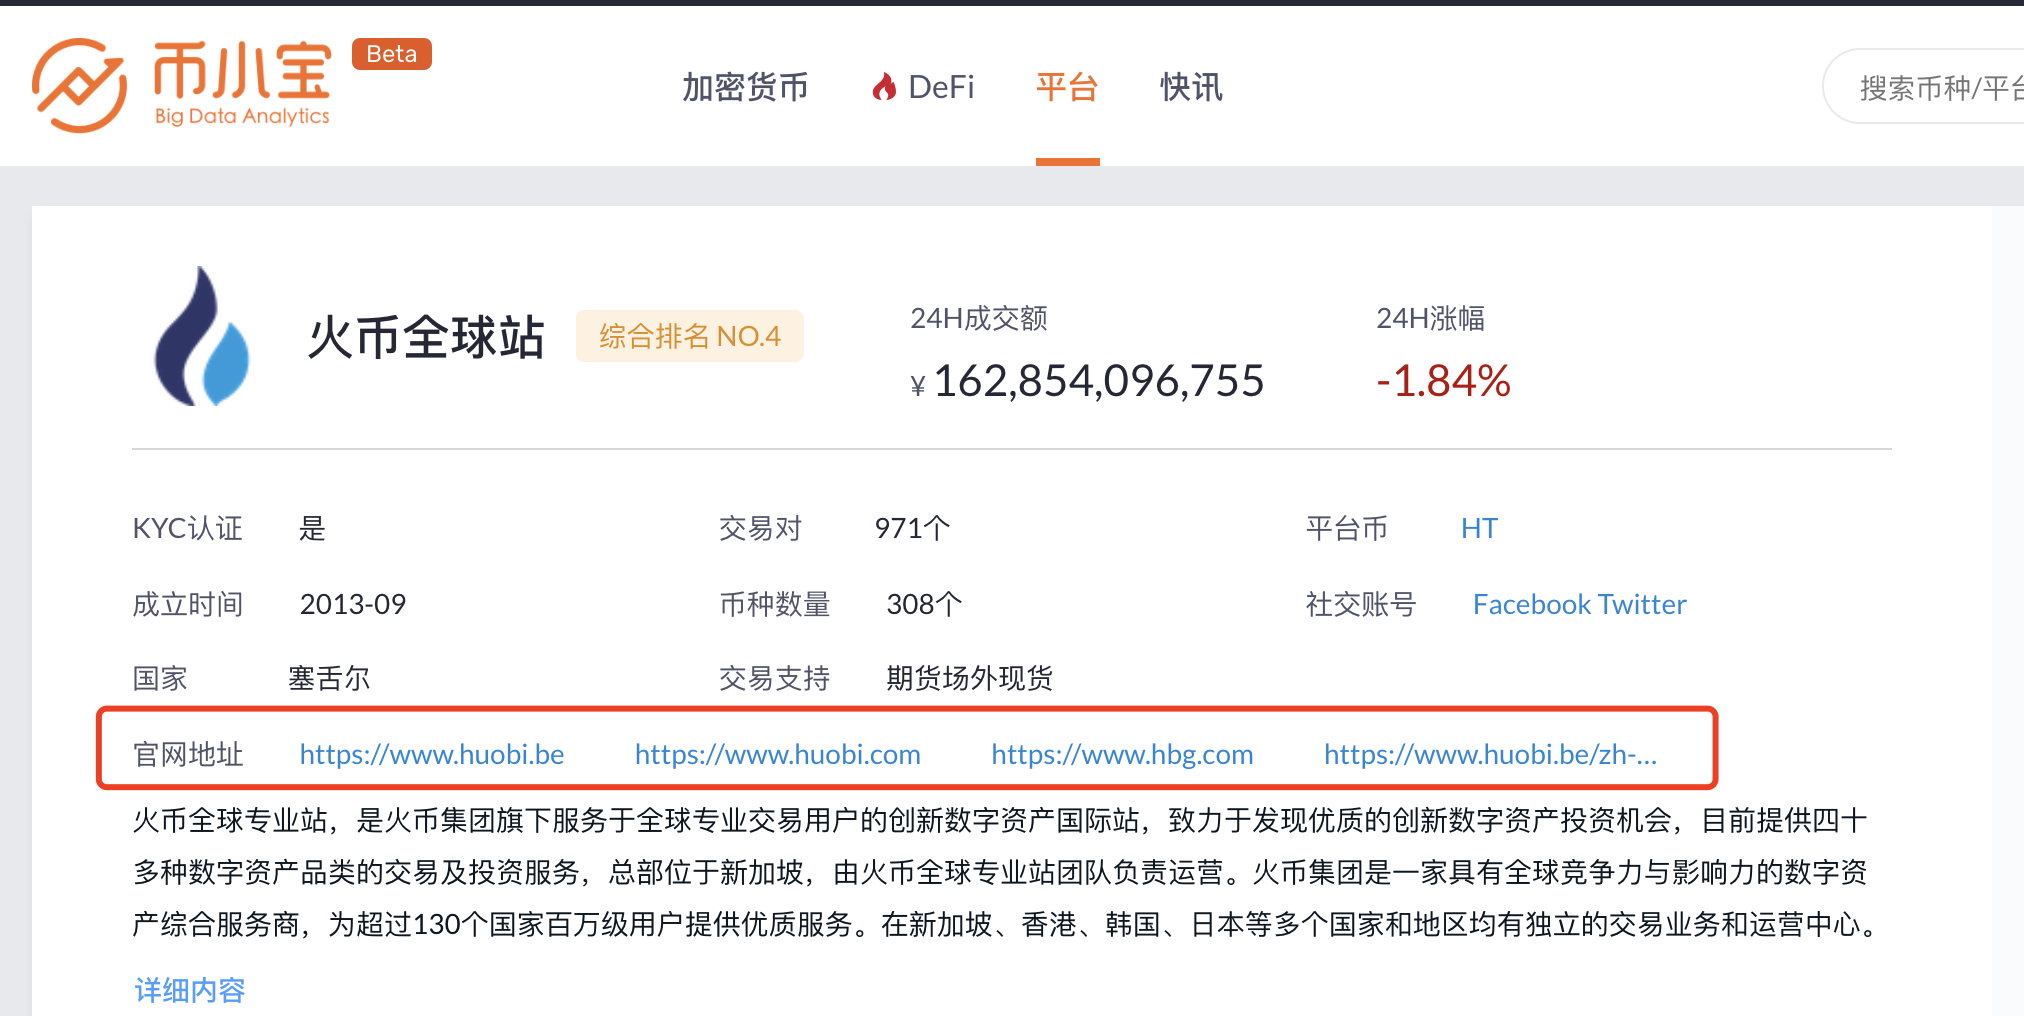Click the orange Beta badge
Image resolution: width=2024 pixels, height=1016 pixels.
(391, 53)
